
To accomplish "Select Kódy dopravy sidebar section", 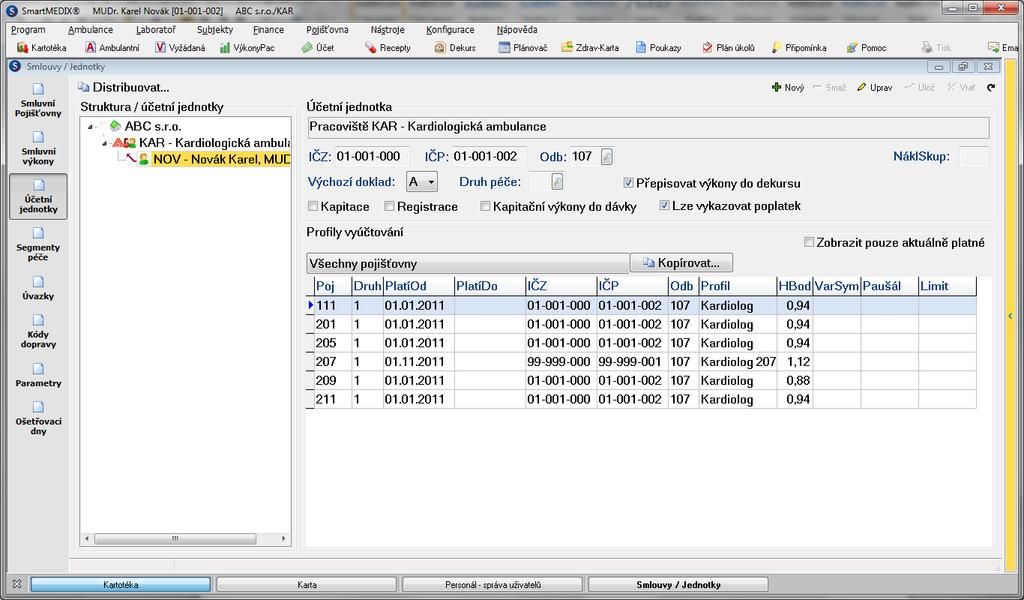I will [38, 331].
